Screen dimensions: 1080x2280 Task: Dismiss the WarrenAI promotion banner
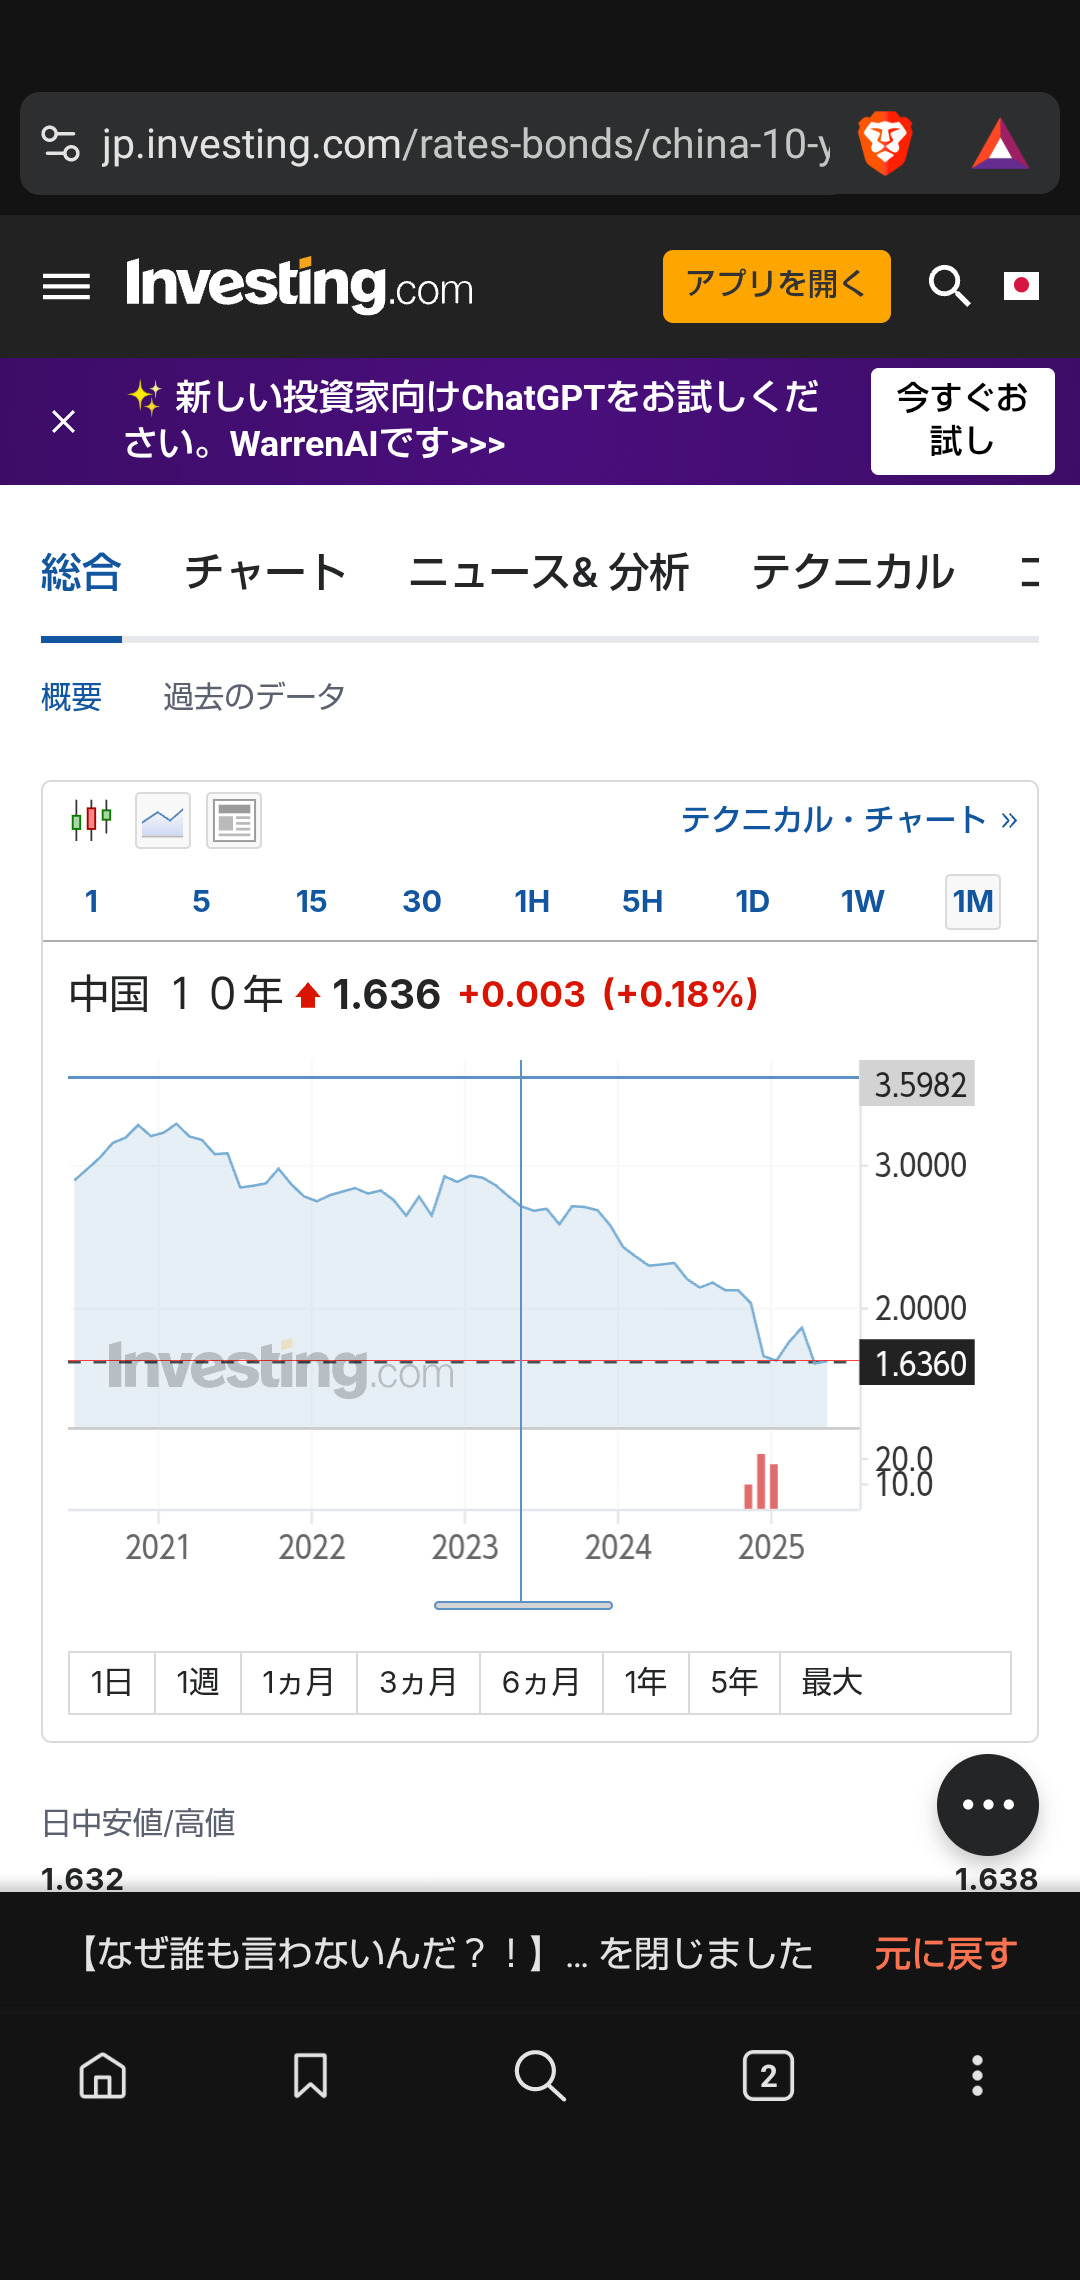[63, 422]
